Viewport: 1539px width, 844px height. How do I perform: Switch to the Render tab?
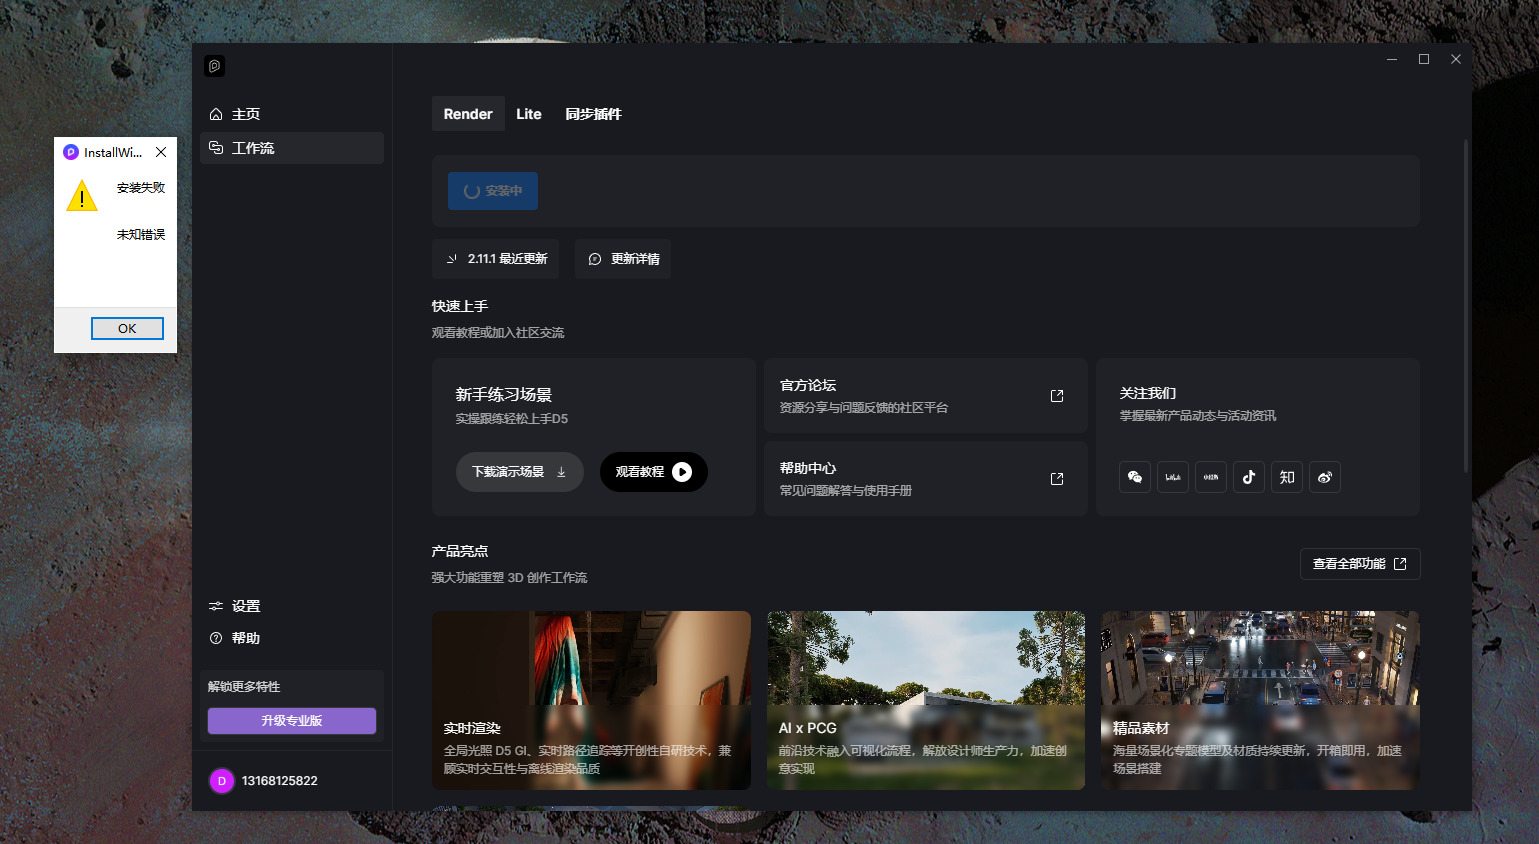click(468, 114)
